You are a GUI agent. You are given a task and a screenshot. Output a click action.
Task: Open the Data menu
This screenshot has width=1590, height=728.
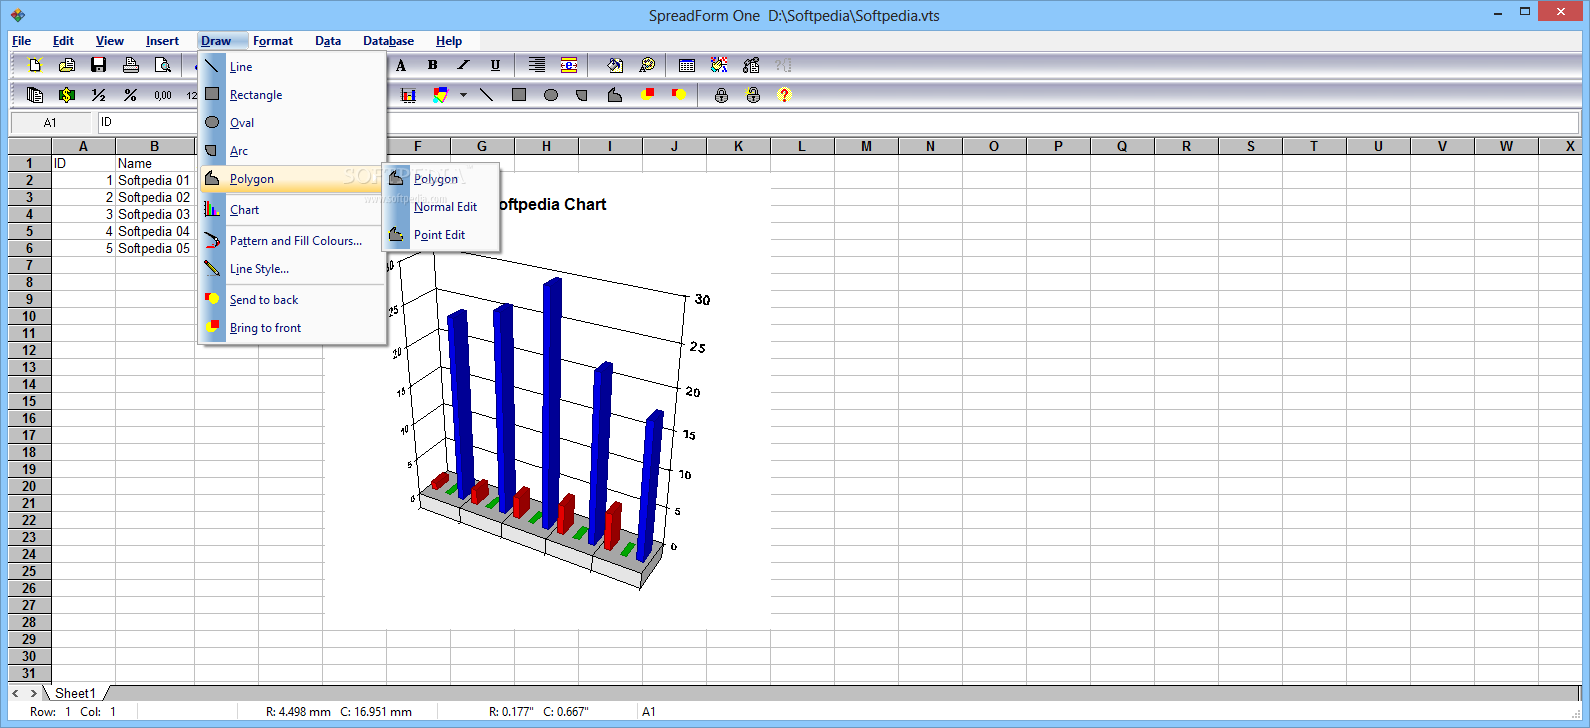click(x=328, y=41)
